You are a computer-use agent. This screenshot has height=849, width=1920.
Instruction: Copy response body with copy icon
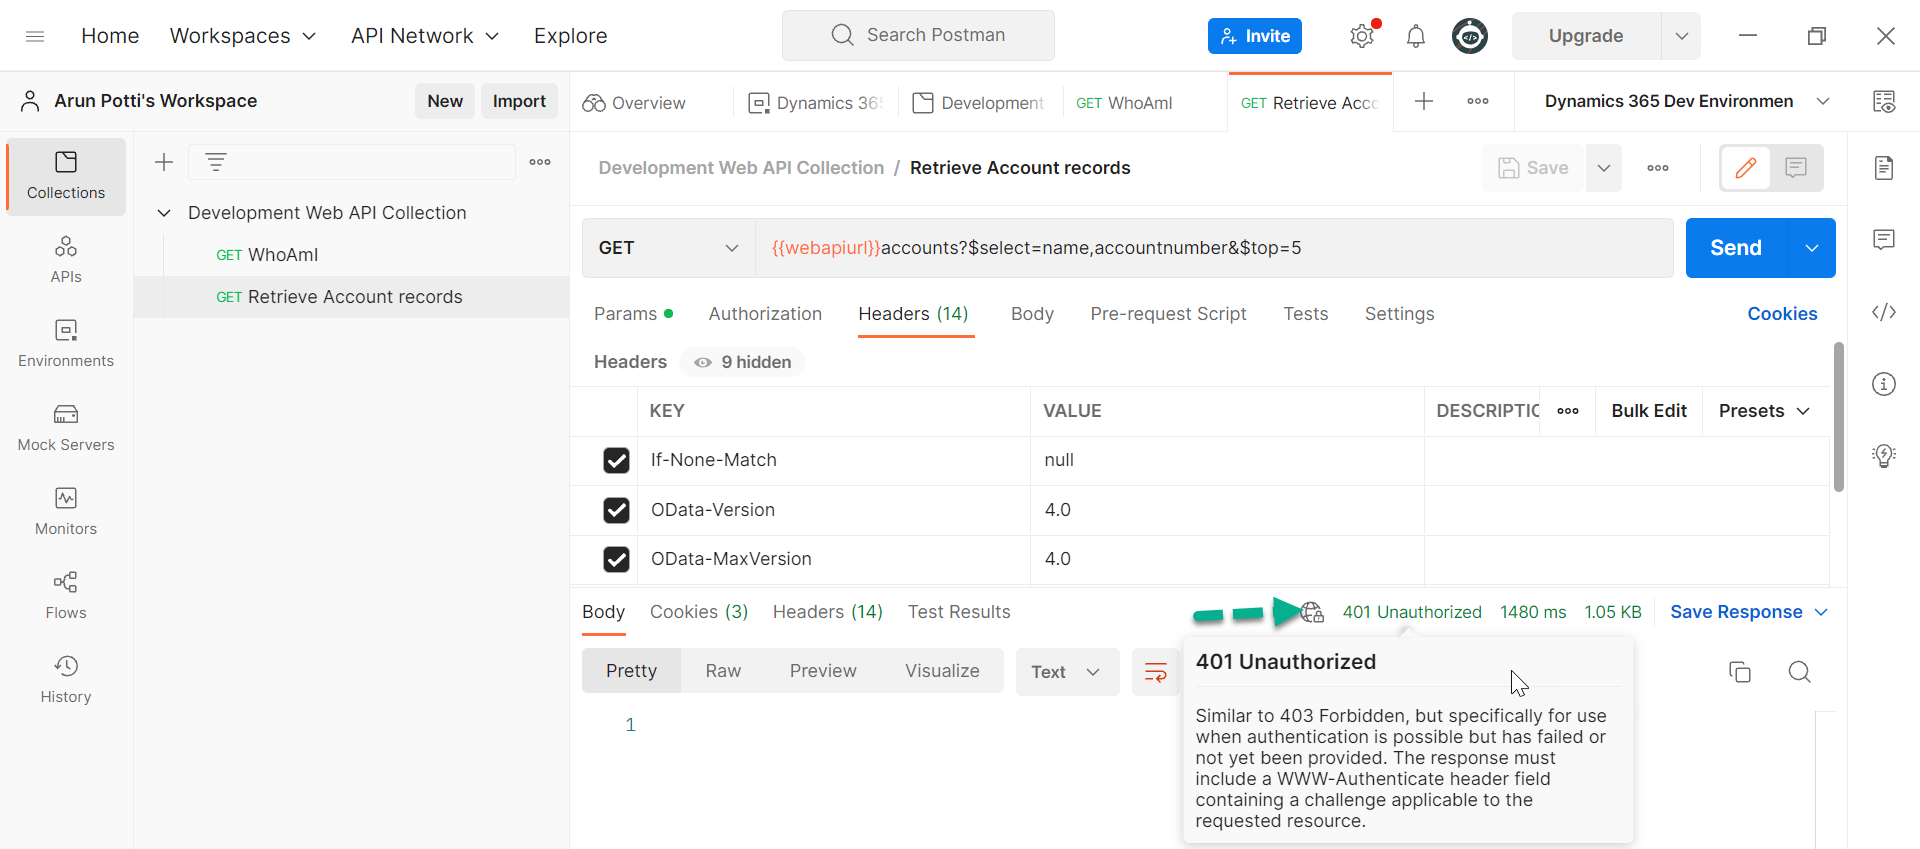pos(1740,672)
